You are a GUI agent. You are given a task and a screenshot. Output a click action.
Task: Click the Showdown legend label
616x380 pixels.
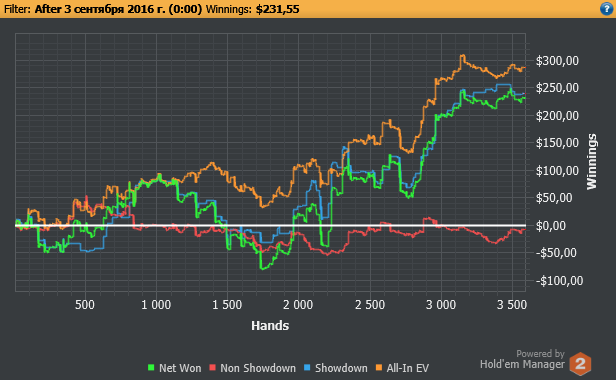341,368
